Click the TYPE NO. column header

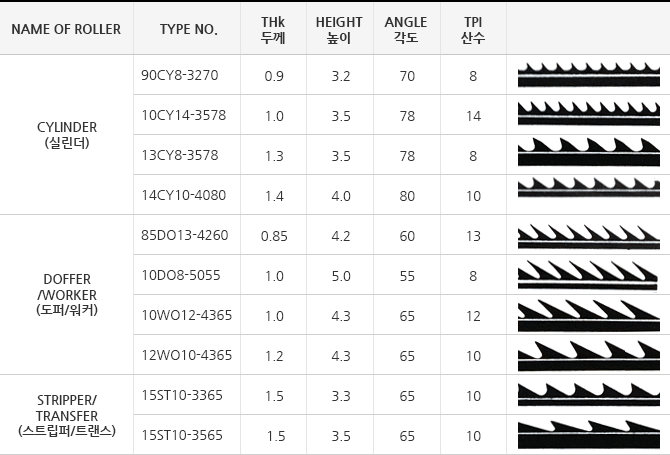point(187,29)
